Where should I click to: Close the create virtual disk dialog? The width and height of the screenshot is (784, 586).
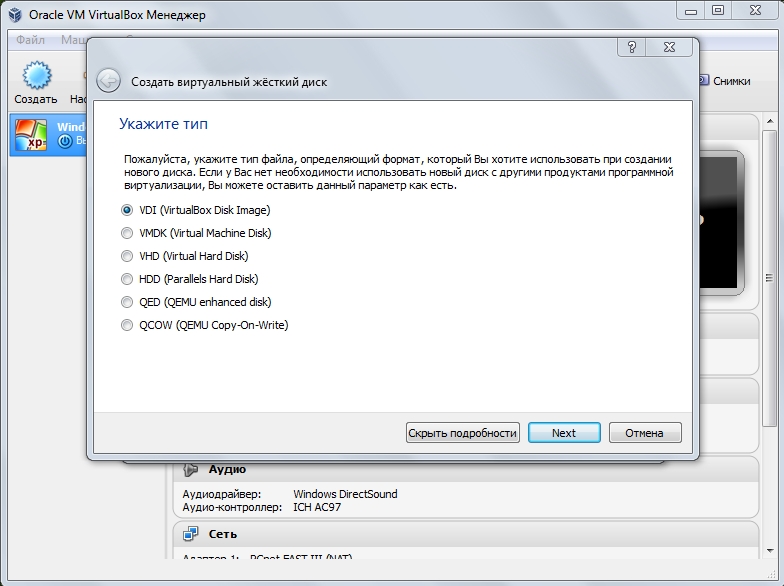(x=669, y=48)
